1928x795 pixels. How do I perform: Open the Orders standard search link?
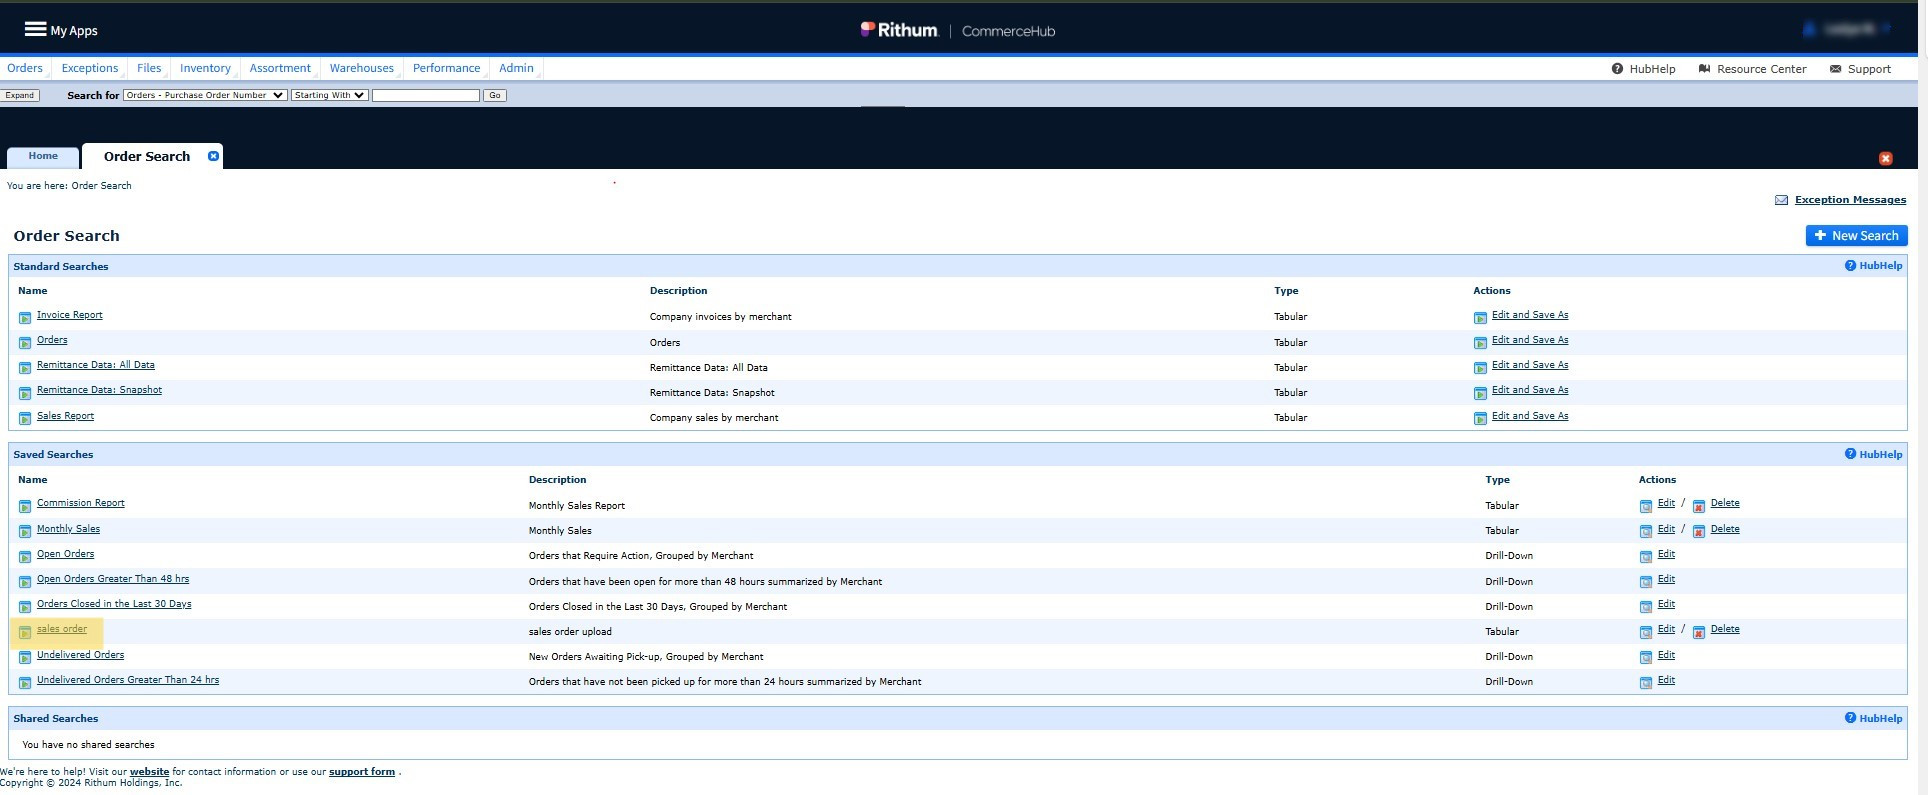(52, 340)
